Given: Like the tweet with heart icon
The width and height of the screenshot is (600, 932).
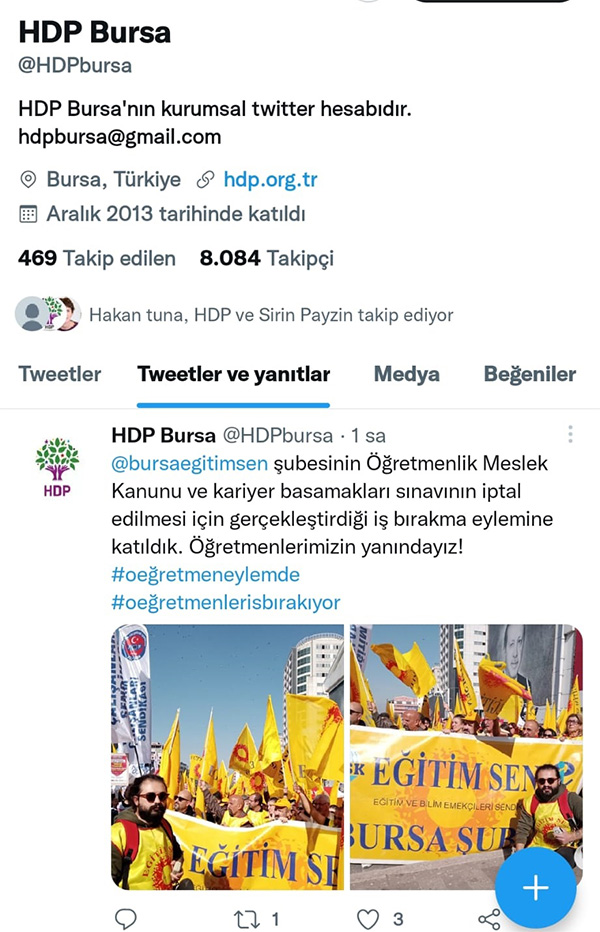Looking at the screenshot, I should point(367,919).
